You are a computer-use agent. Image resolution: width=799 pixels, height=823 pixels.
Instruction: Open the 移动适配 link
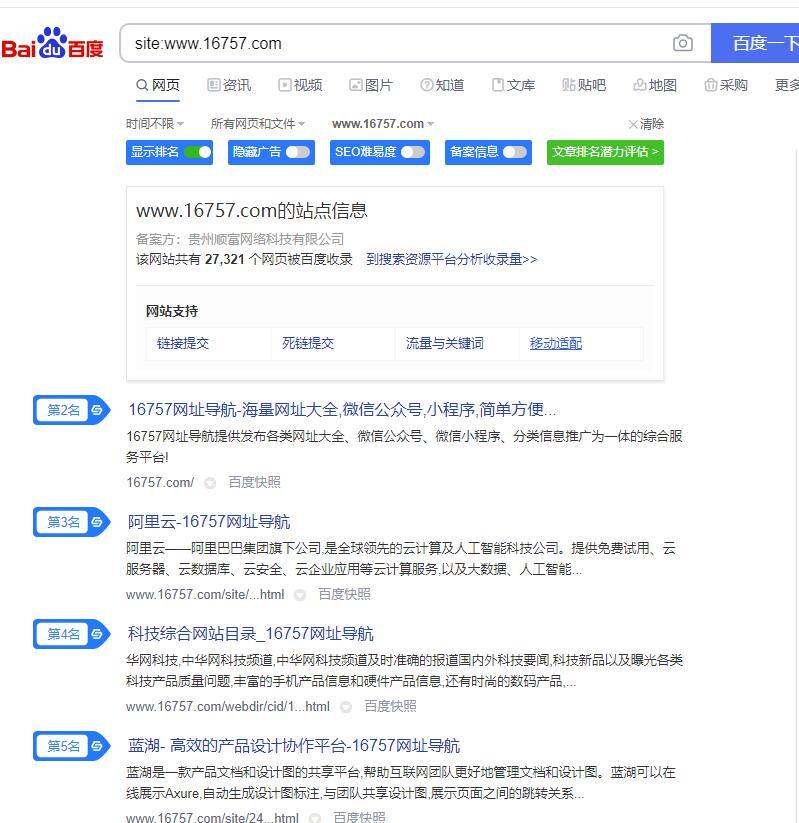[x=555, y=343]
